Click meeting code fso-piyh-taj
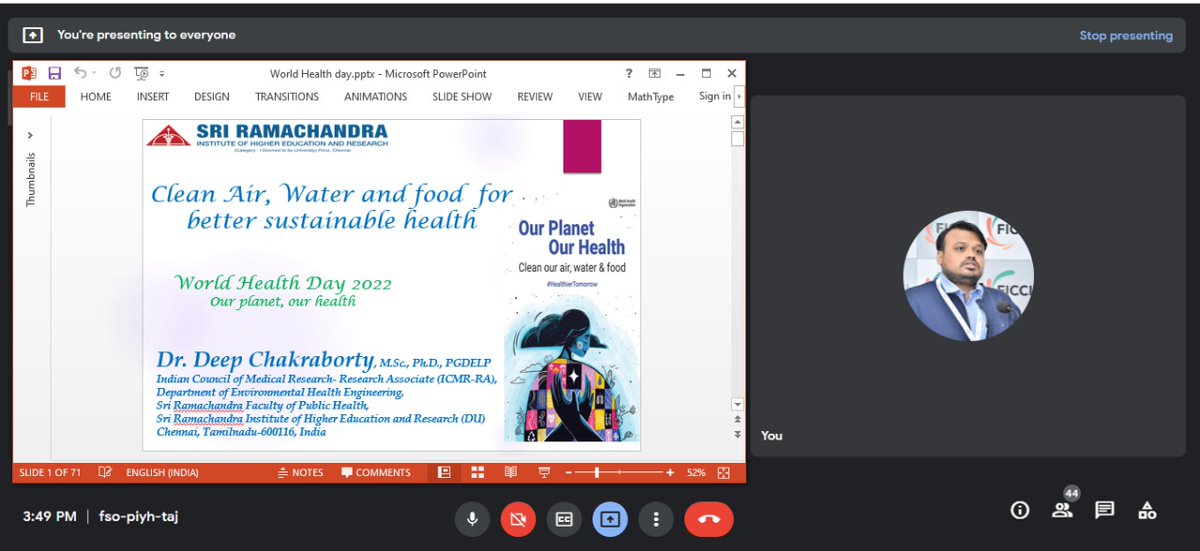1200x551 pixels. 138,517
